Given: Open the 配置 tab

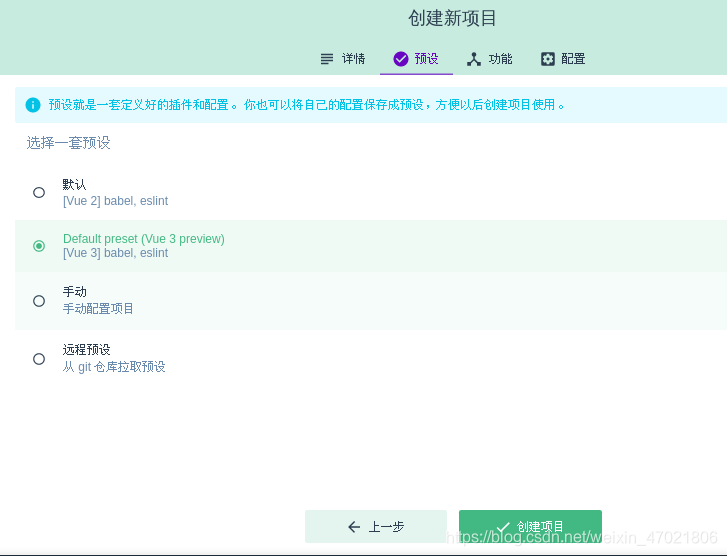Looking at the screenshot, I should 563,59.
